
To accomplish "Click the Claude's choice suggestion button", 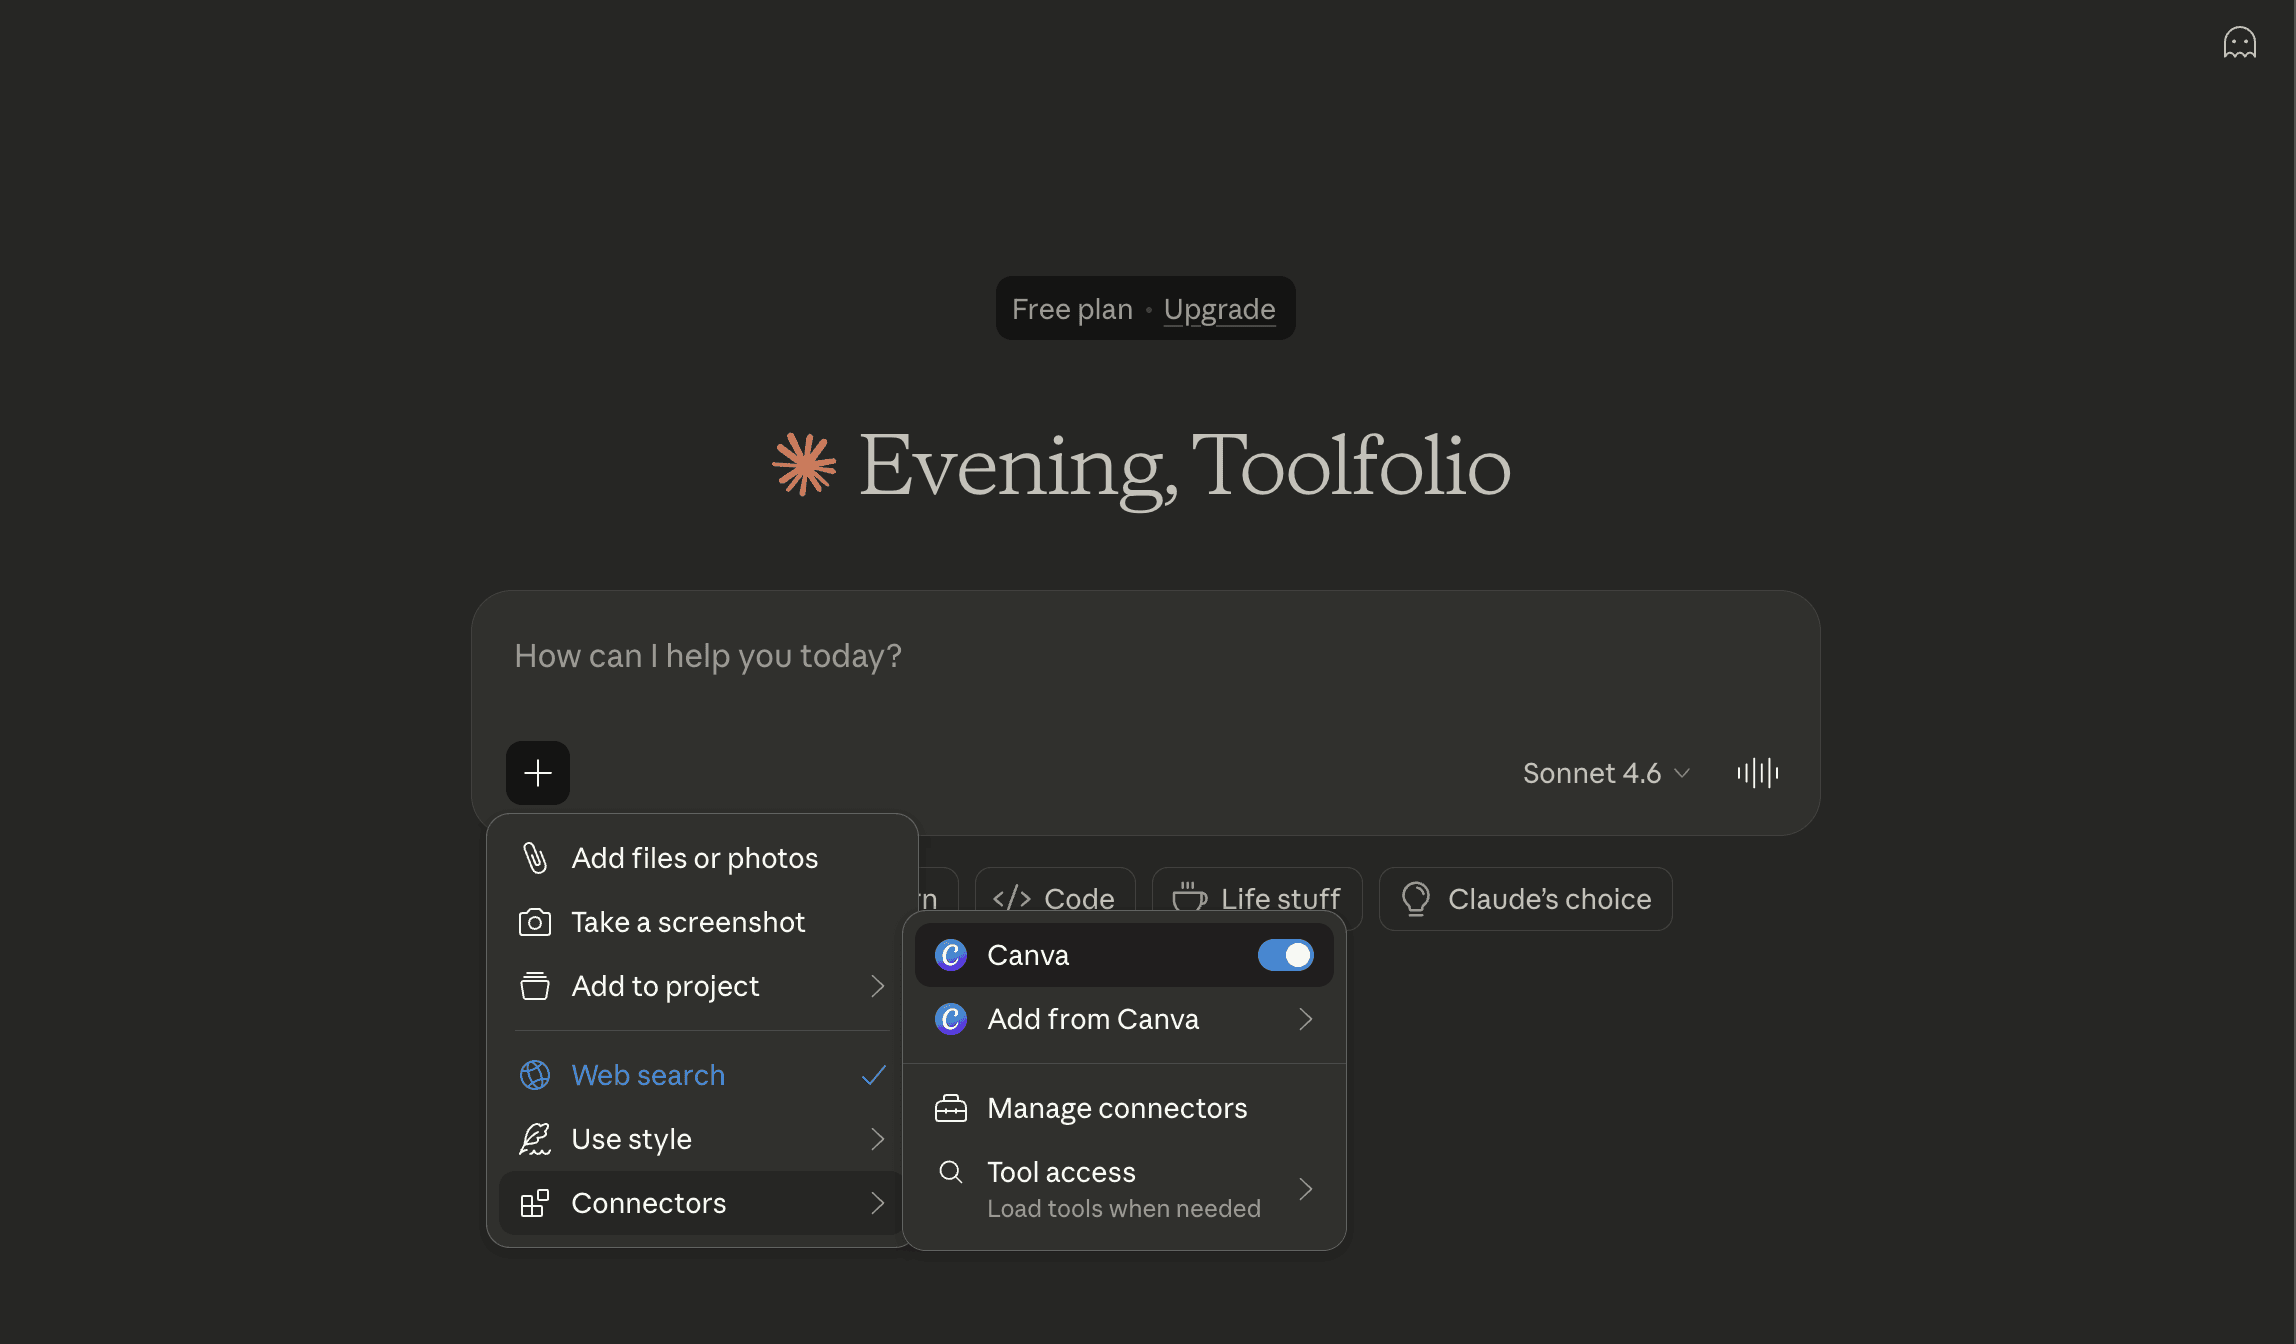I will pos(1525,899).
